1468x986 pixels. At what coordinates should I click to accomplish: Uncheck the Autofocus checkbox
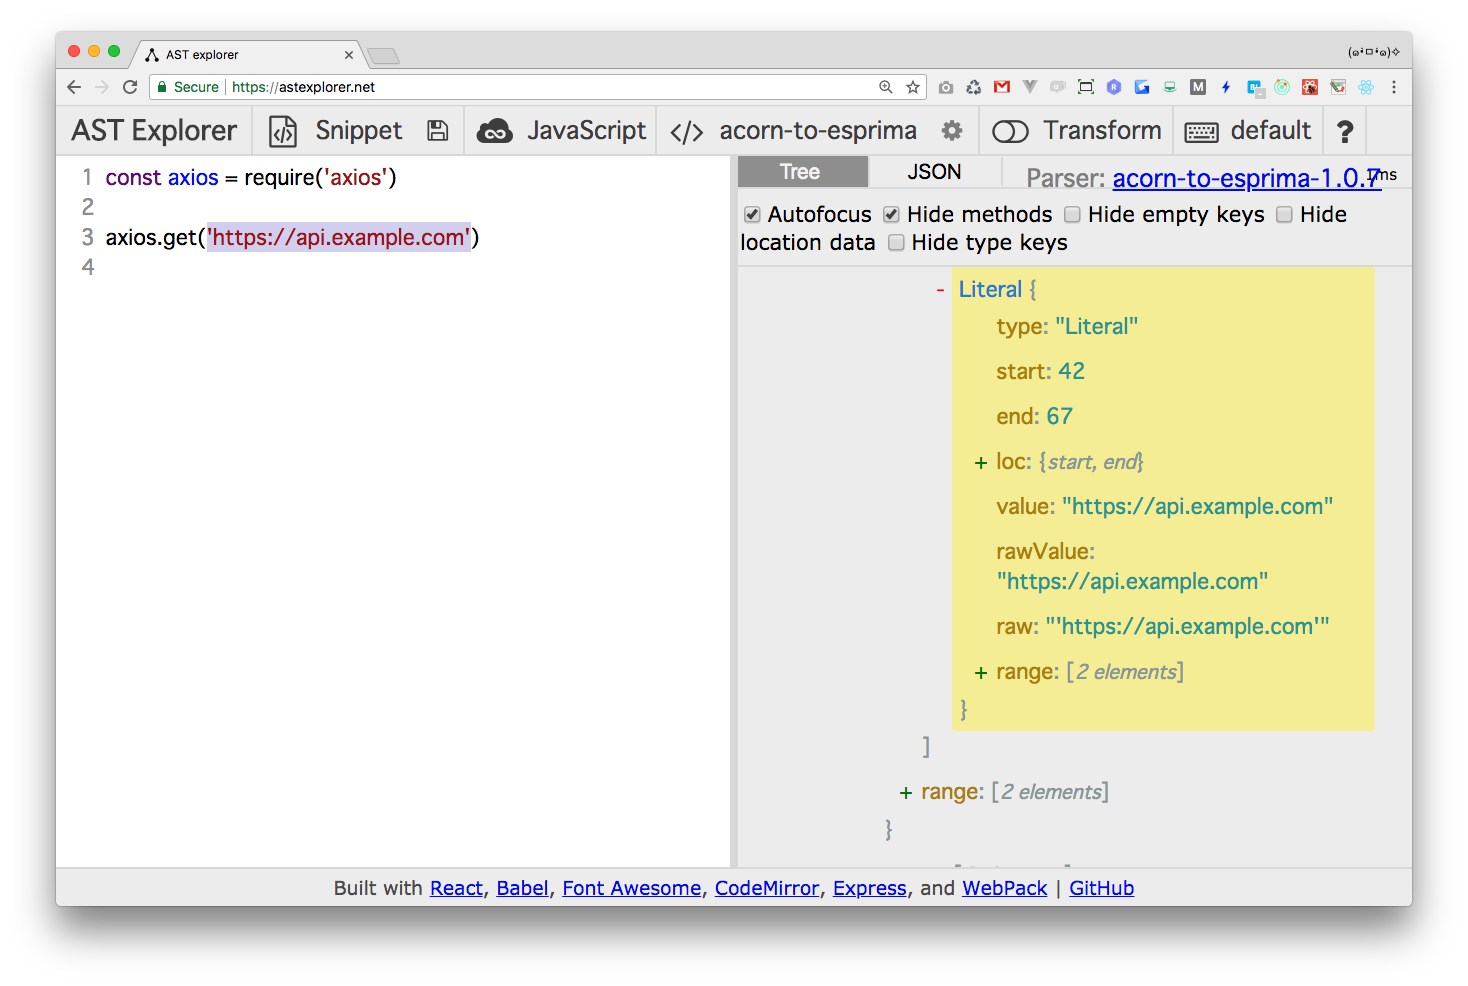coord(752,214)
